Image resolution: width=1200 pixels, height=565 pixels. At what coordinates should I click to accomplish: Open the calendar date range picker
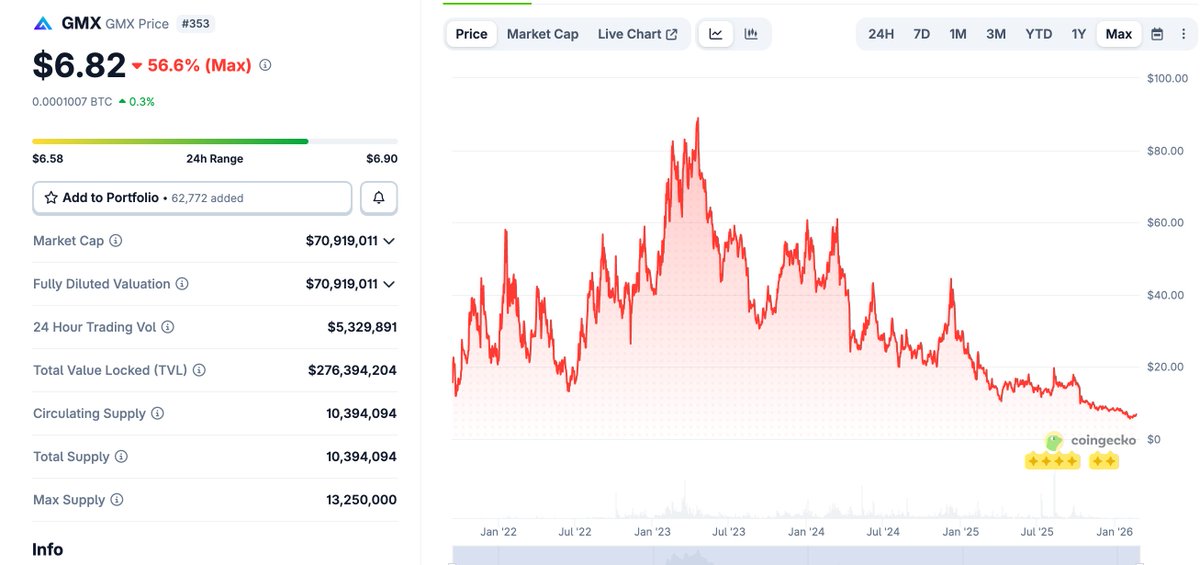[x=1157, y=34]
